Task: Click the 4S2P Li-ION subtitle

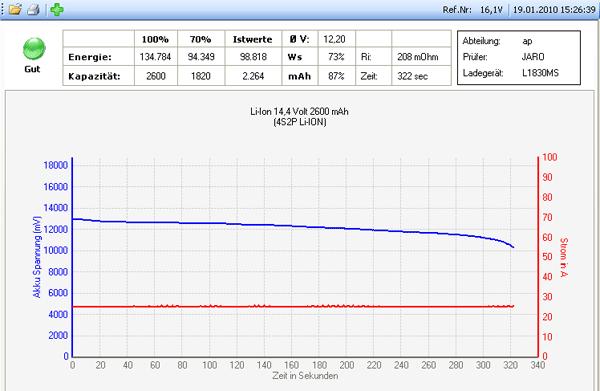Action: pyautogui.click(x=300, y=122)
